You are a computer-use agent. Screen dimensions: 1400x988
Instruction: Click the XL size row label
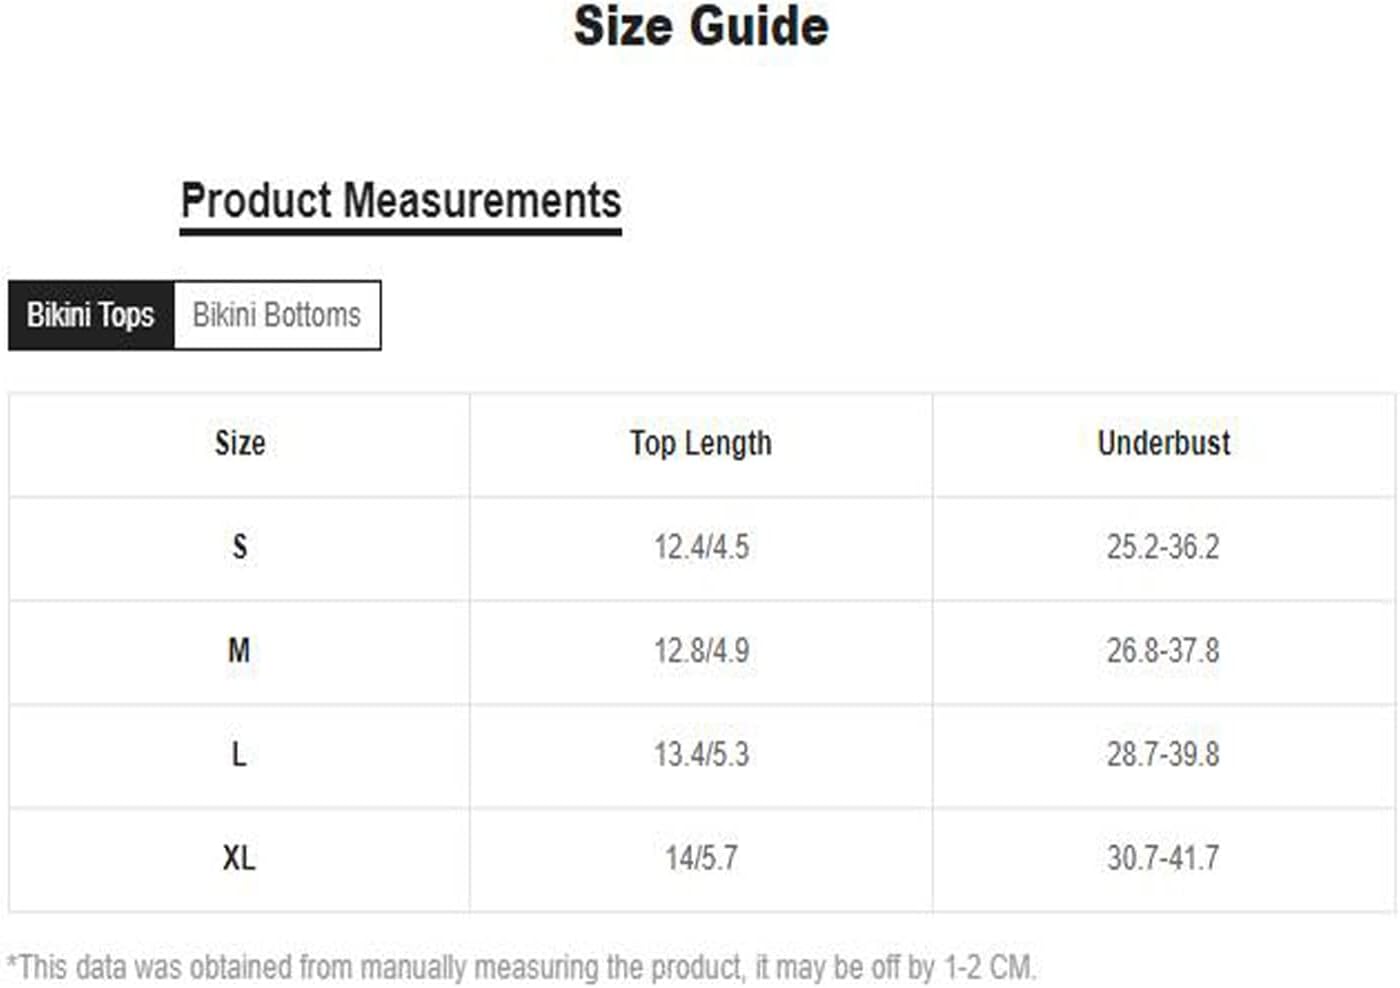click(x=240, y=859)
